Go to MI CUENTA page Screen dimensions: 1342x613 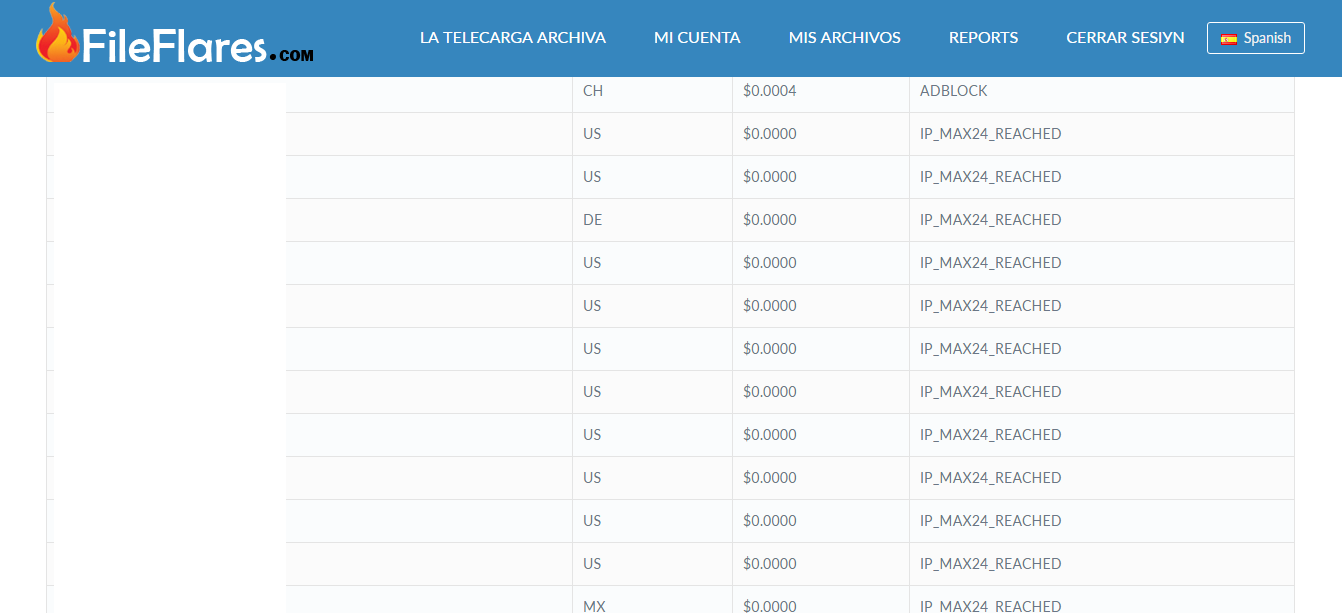tap(697, 38)
